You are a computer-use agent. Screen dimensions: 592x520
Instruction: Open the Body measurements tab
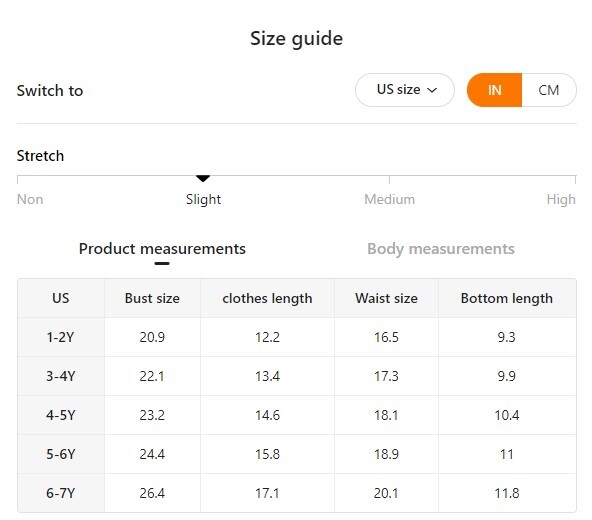pyautogui.click(x=441, y=249)
